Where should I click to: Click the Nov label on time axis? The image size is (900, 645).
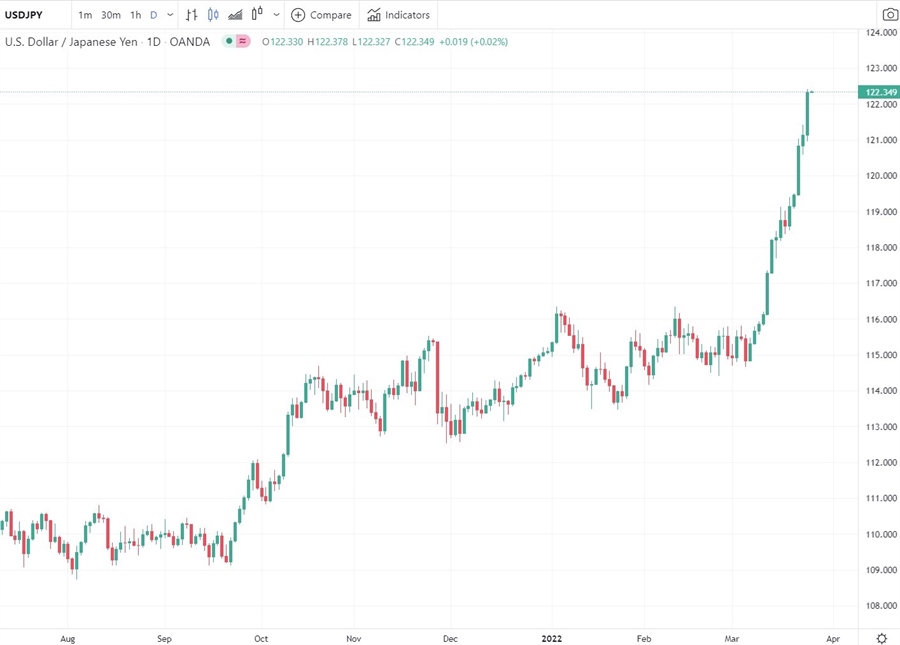[x=354, y=639]
